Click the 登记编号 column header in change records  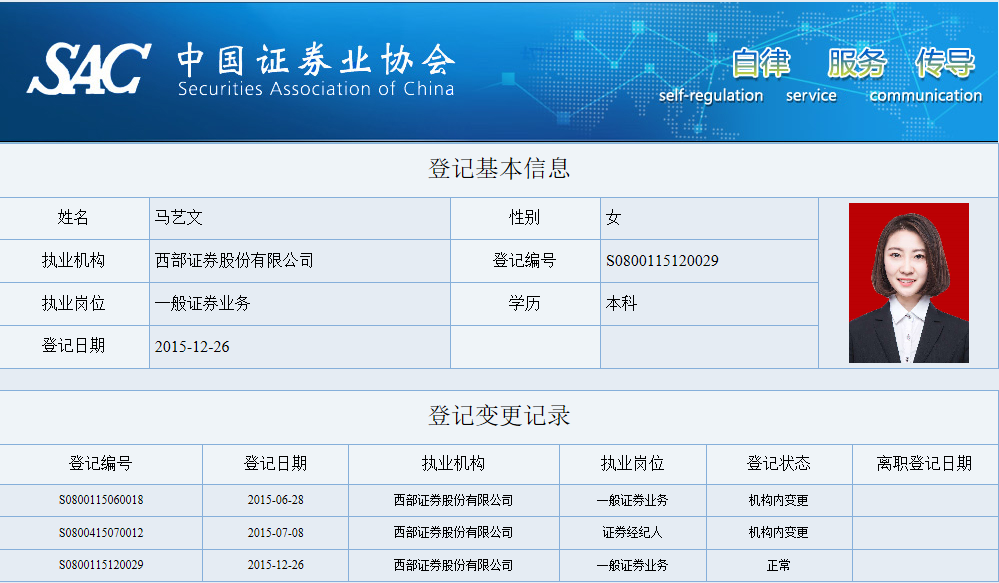pos(100,464)
